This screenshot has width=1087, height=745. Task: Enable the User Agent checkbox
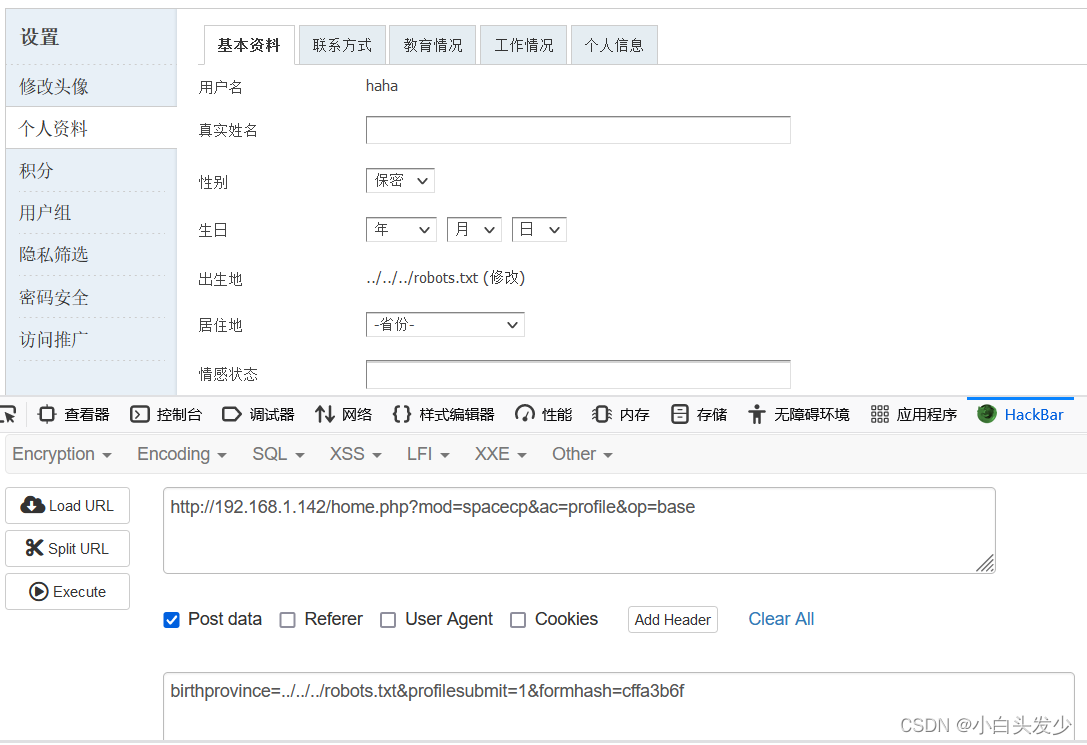[388, 620]
